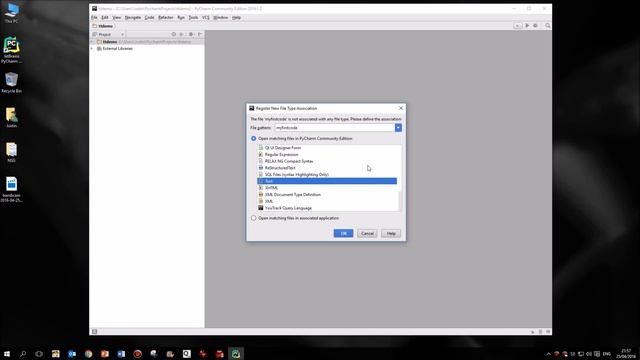The width and height of the screenshot is (640, 360).
Task: Open the Help menu in menu bar
Action: point(236,18)
